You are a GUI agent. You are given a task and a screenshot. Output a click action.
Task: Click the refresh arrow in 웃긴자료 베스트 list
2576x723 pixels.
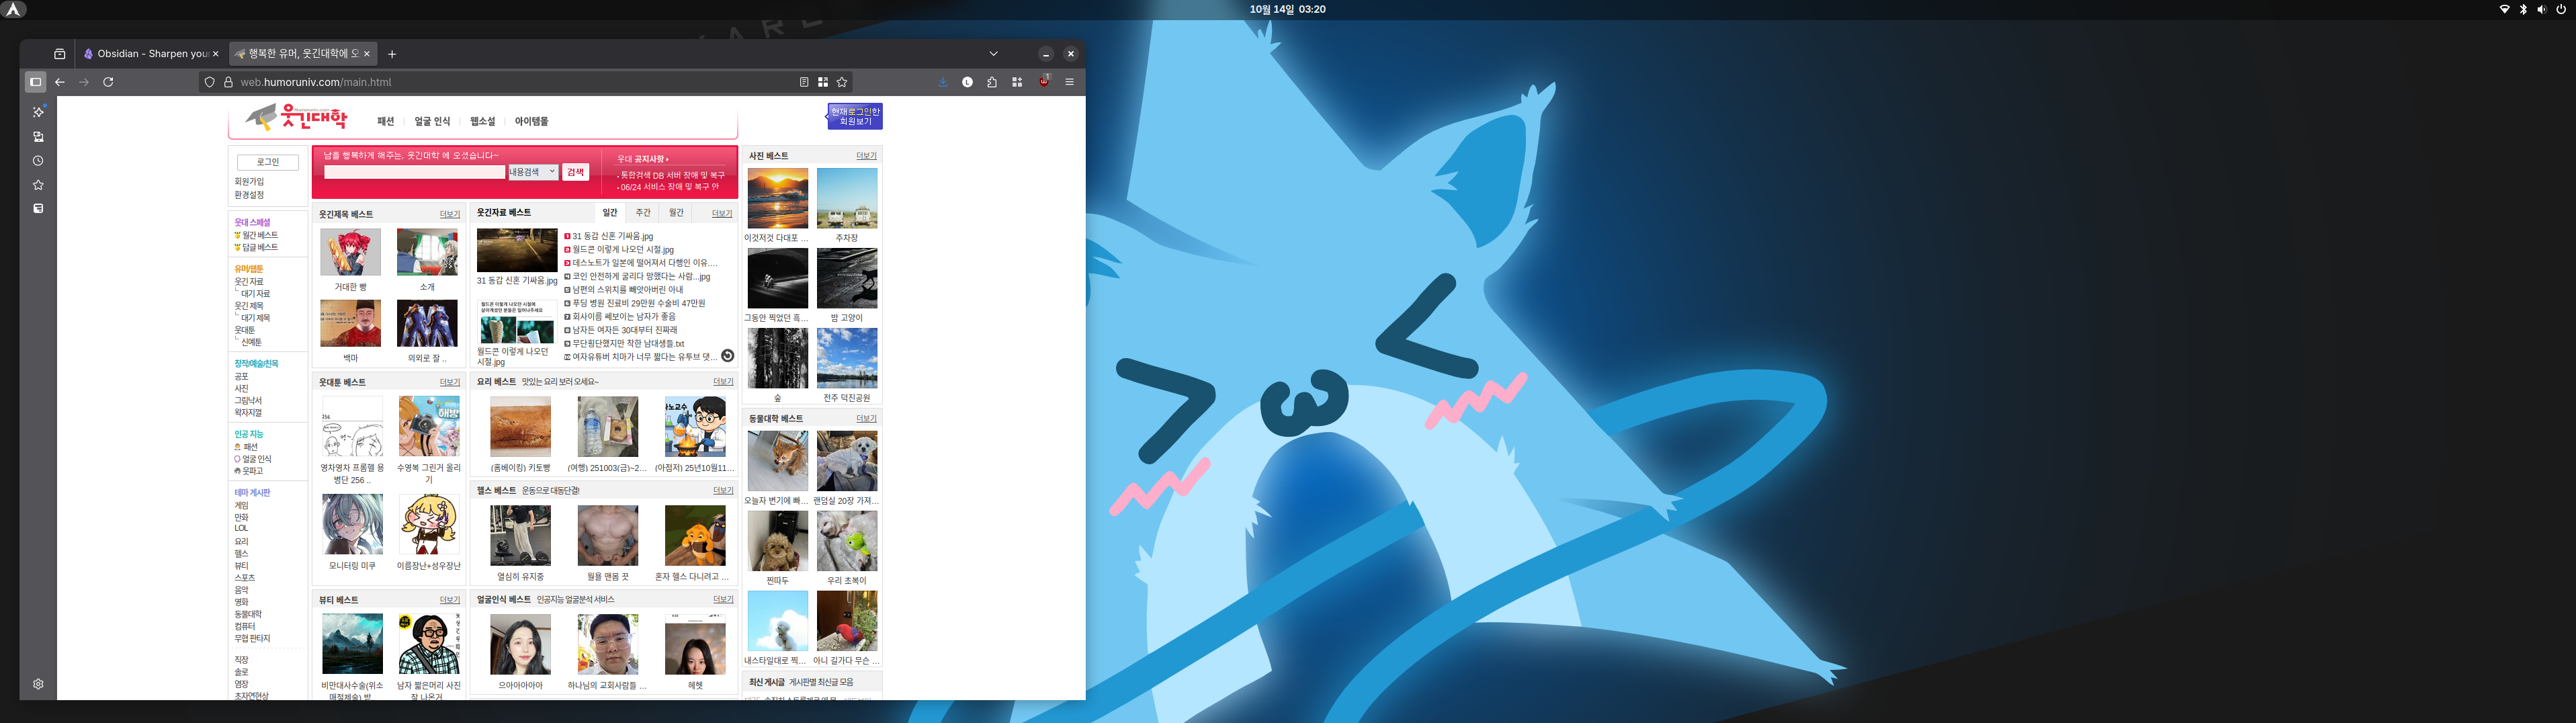[728, 356]
